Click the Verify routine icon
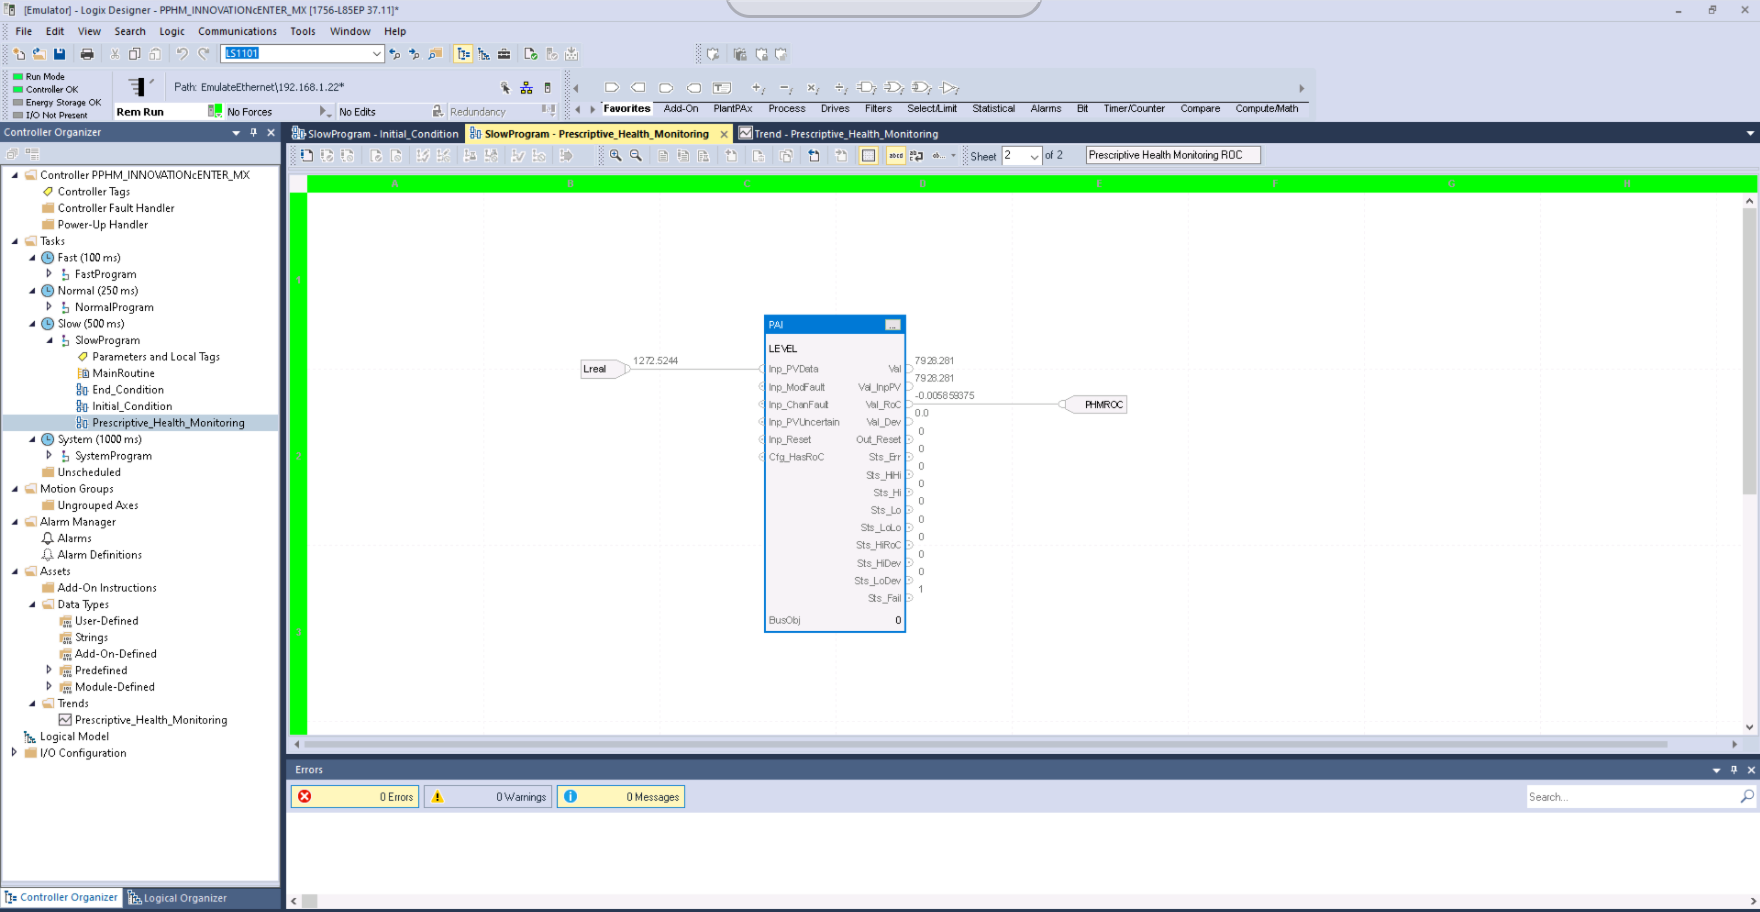The image size is (1760, 912). (531, 54)
